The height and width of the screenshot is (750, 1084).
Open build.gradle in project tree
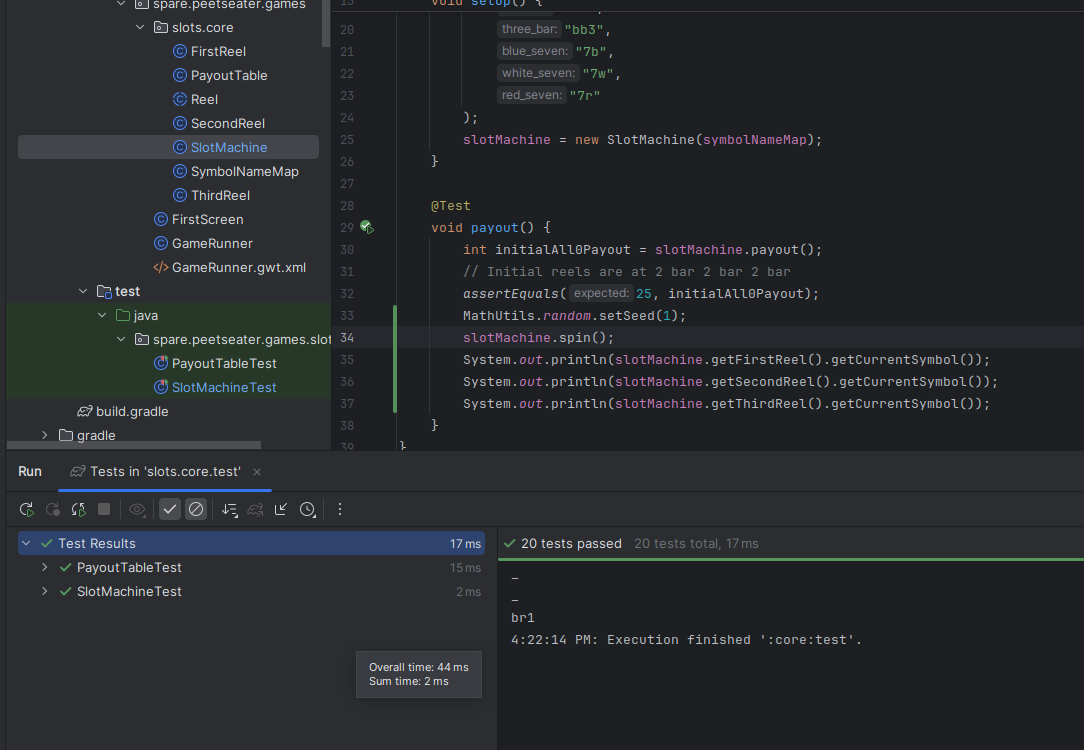point(132,412)
